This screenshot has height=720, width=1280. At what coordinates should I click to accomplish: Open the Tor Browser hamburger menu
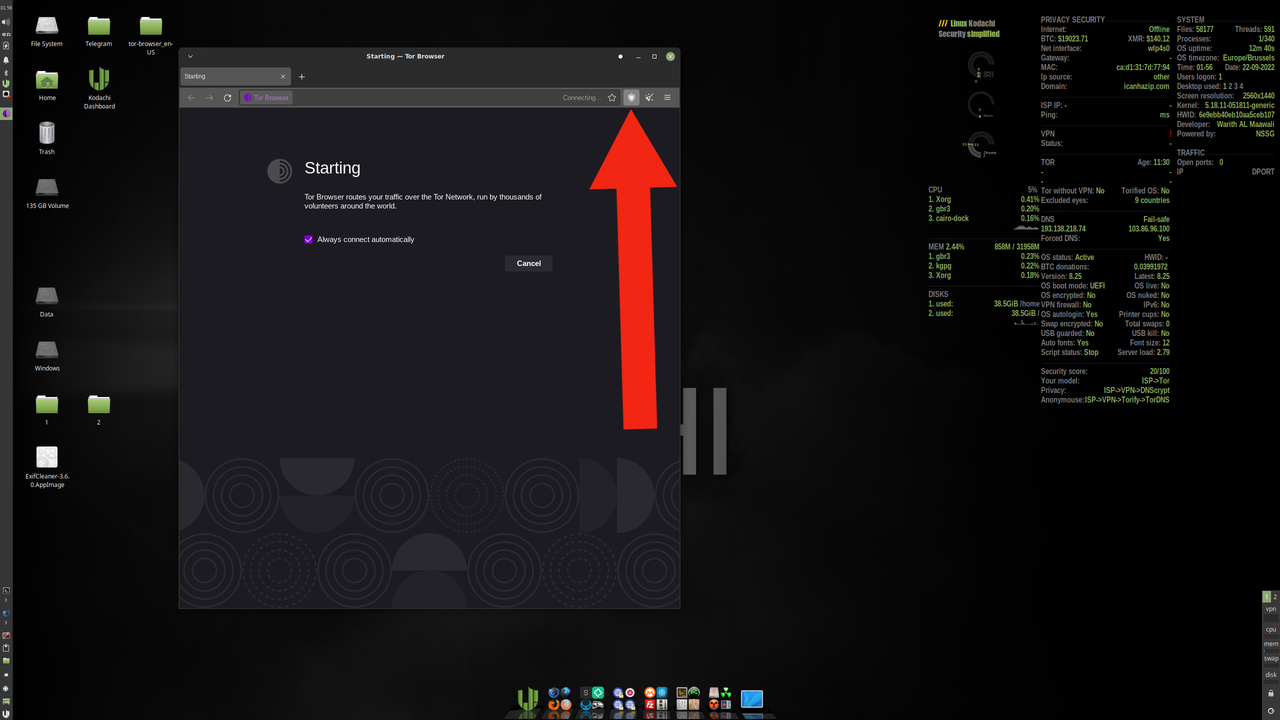[667, 97]
